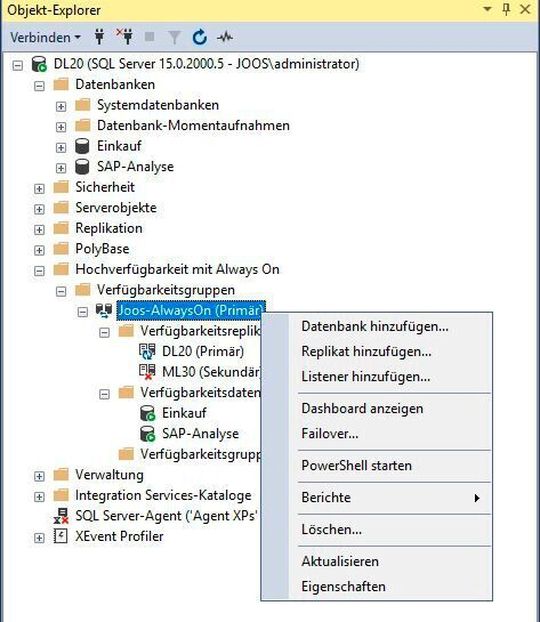Select the DL20 SQL Server root label
540x622 pixels.
pyautogui.click(x=206, y=64)
